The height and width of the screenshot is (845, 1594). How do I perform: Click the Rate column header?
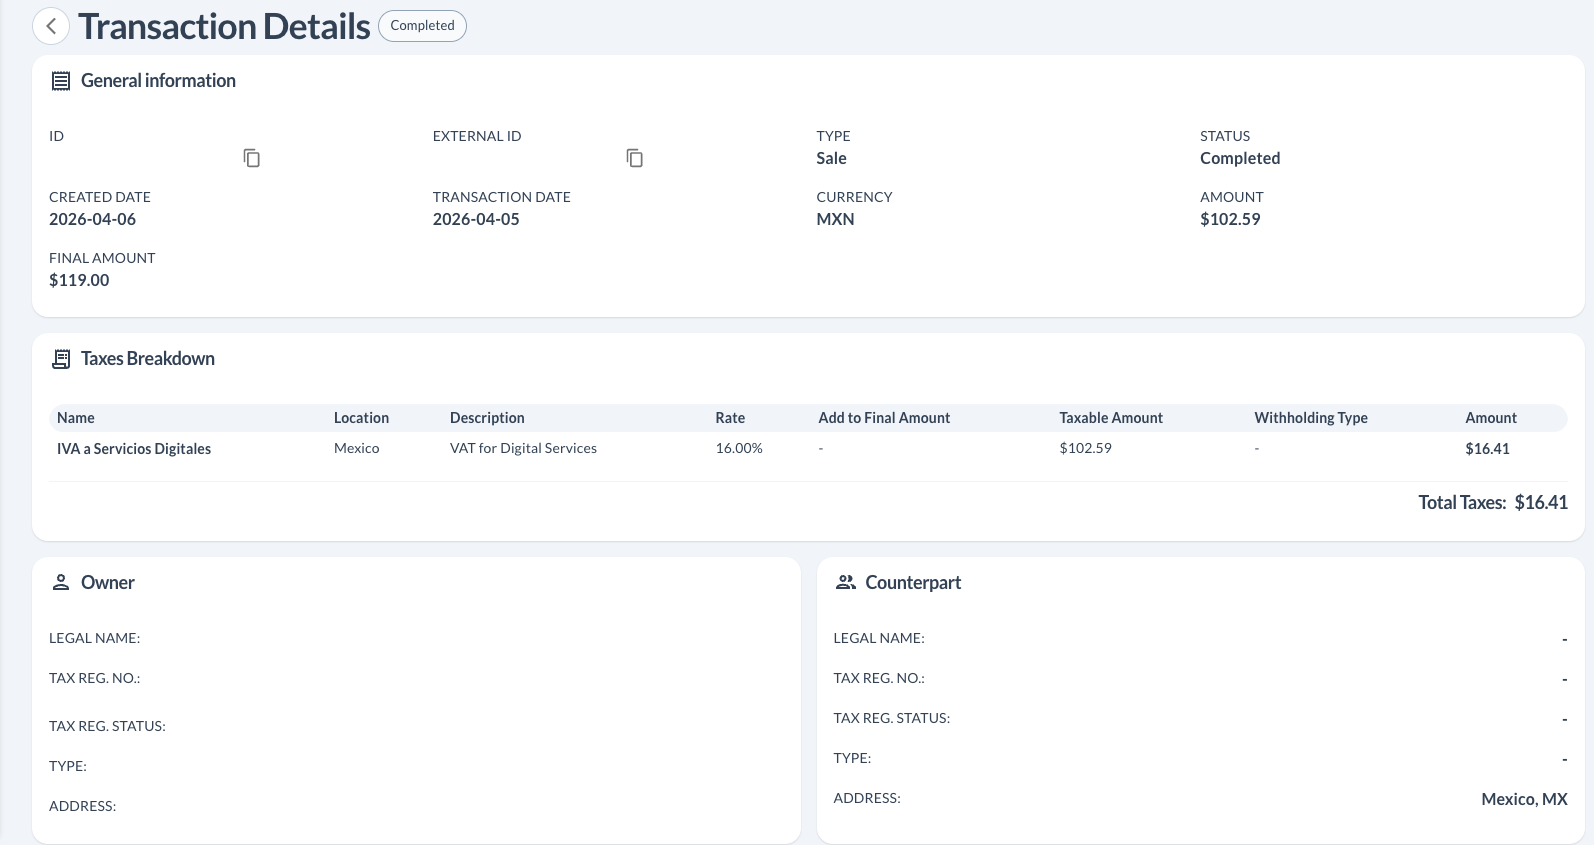pyautogui.click(x=730, y=418)
